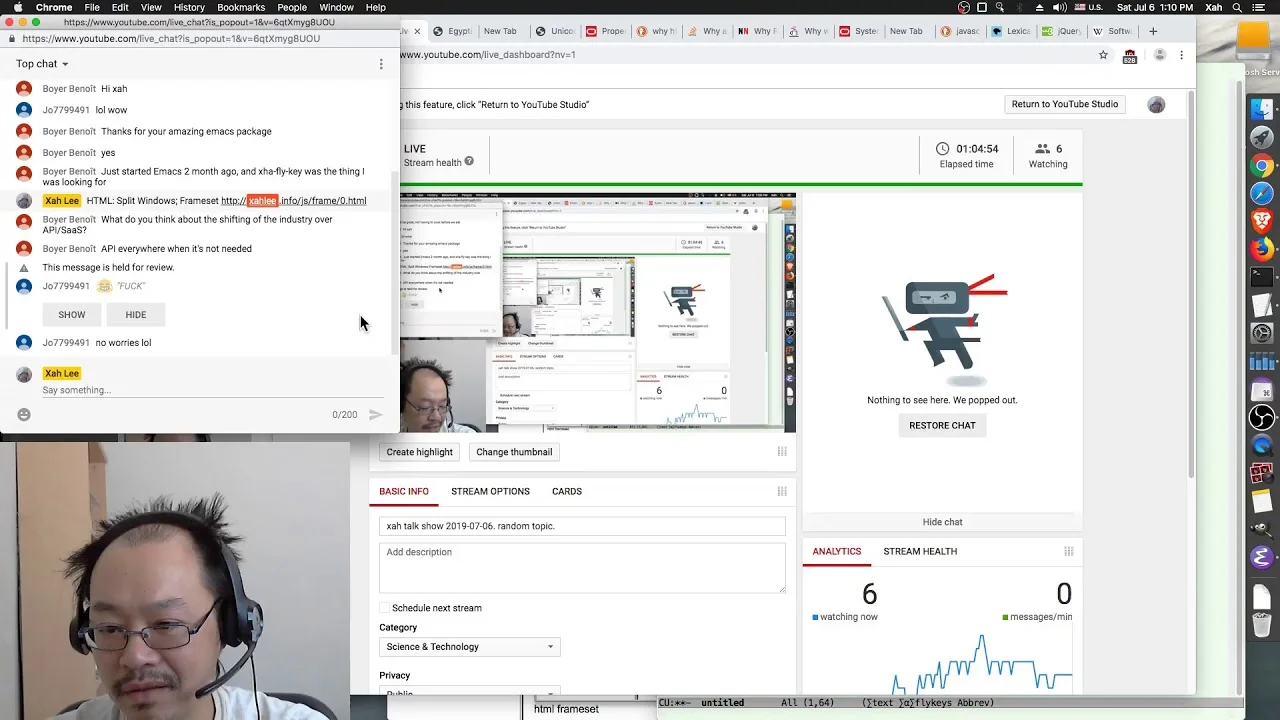Open the Apple menu
Viewport: 1280px width, 720px height.
click(x=18, y=7)
